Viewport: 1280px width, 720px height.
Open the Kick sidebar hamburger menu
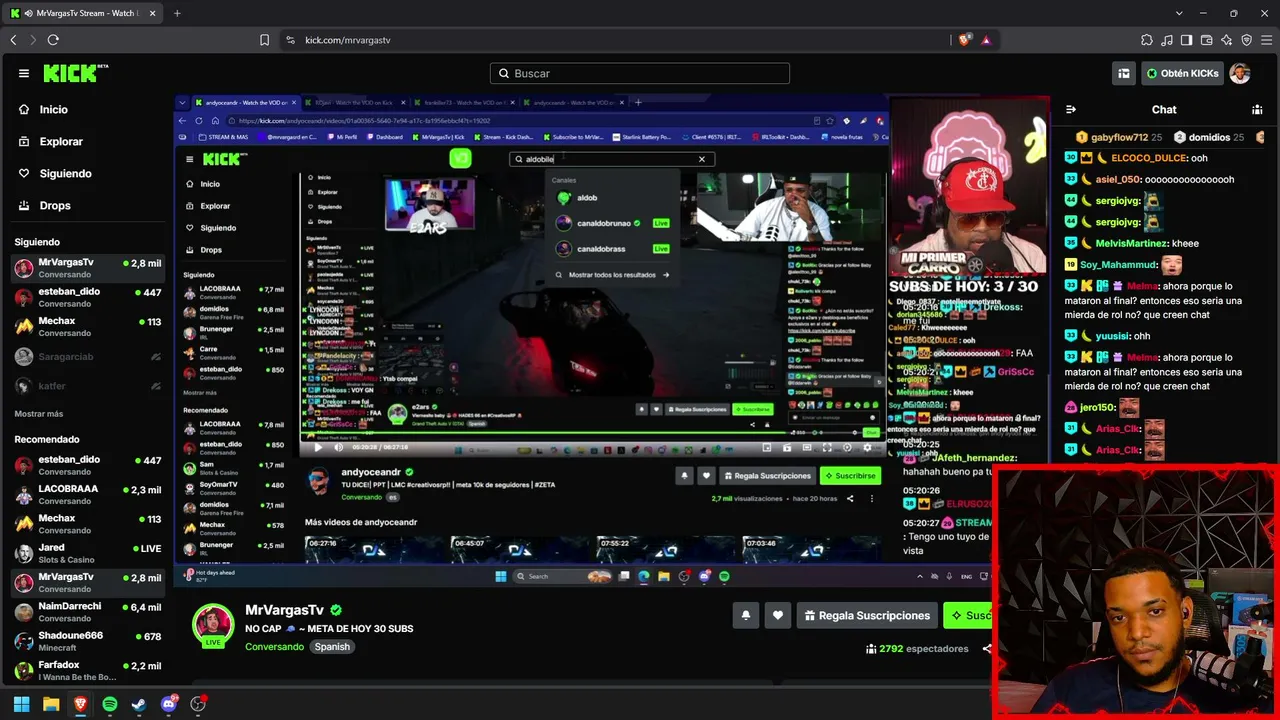coord(24,73)
